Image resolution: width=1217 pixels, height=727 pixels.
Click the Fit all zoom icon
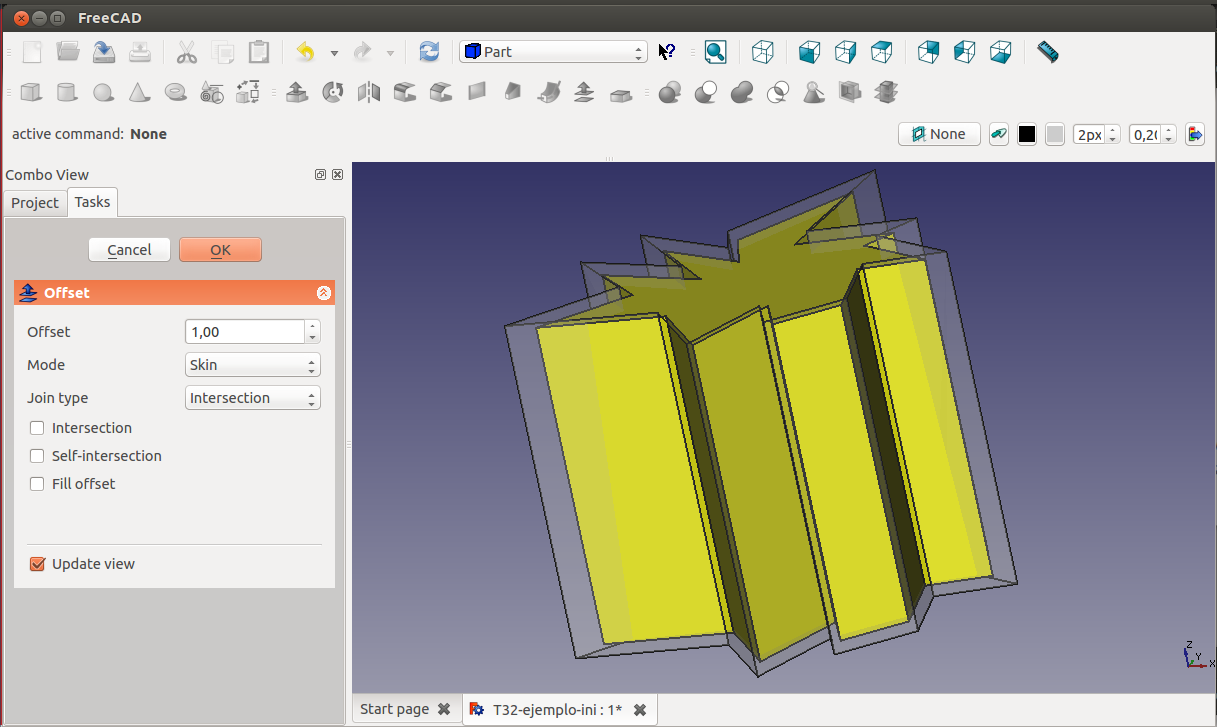click(715, 52)
